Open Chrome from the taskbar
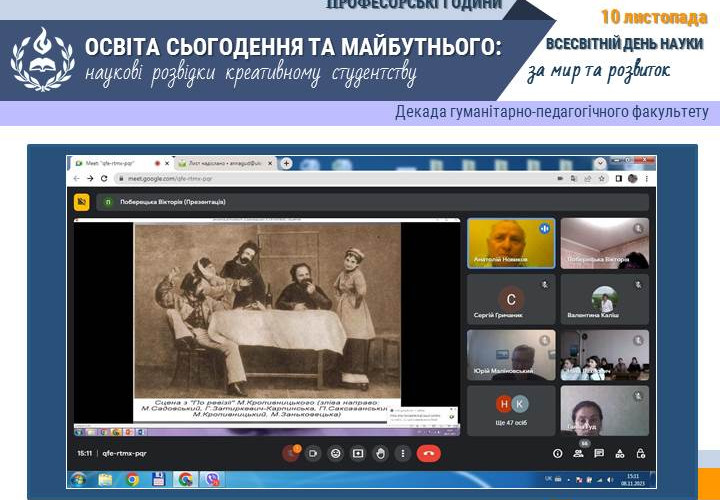The image size is (720, 500). (x=132, y=479)
